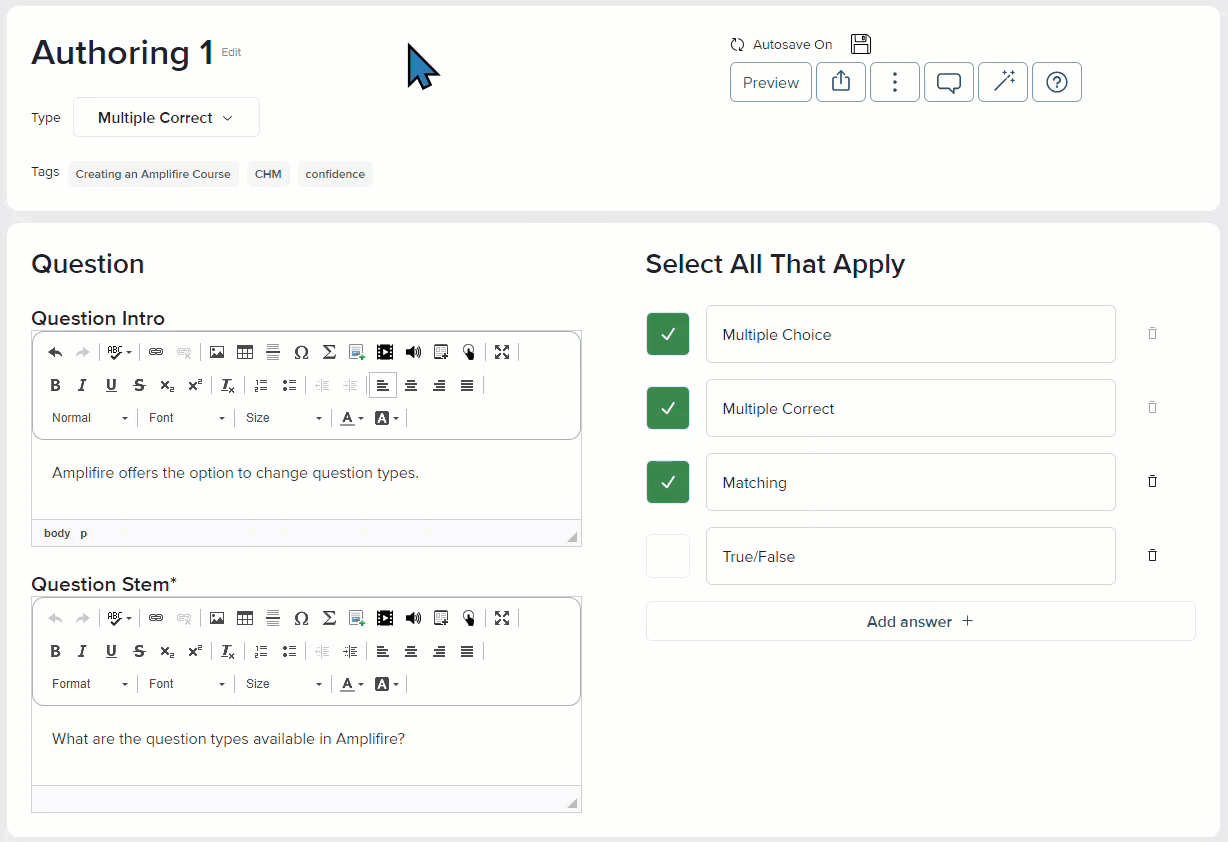Screen dimensions: 1228x842
Task: Apply bold in Question Intro editor
Action: coord(55,385)
